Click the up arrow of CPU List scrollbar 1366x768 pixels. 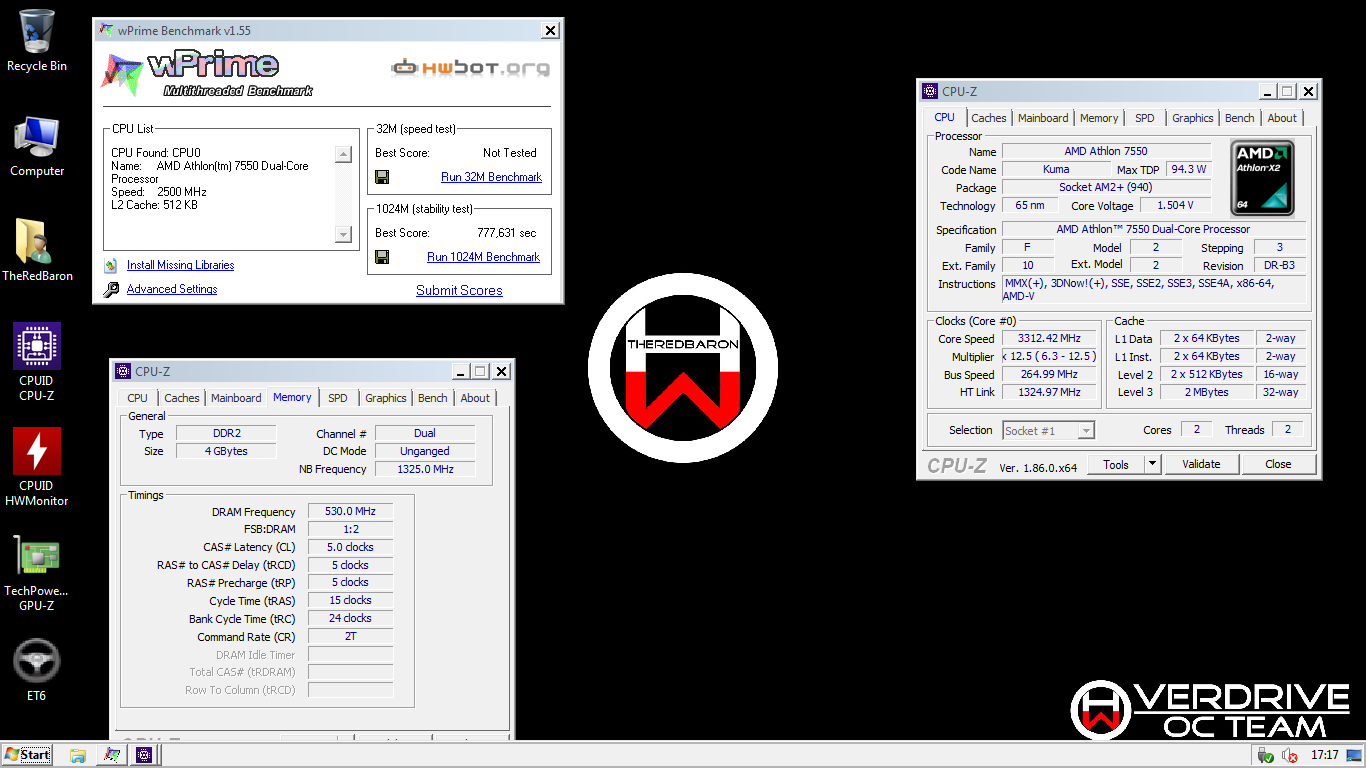[343, 154]
